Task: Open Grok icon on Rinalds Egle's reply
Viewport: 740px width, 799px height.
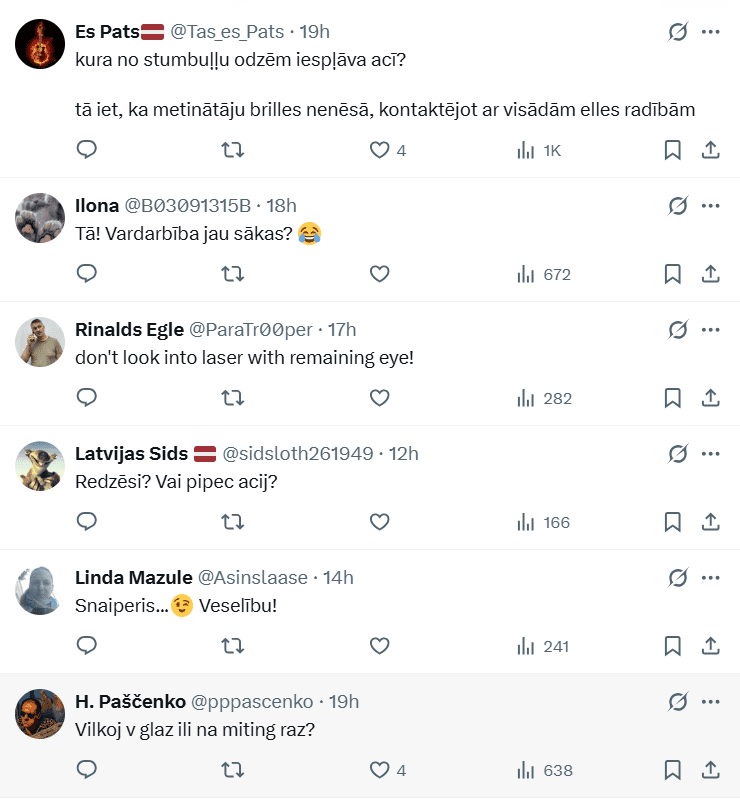Action: tap(678, 329)
